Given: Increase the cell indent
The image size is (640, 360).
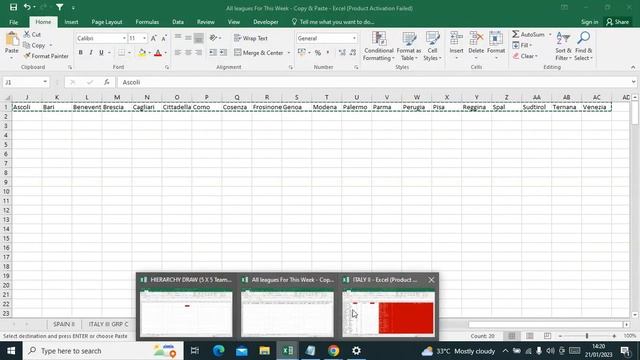Looking at the screenshot, I should [x=223, y=53].
